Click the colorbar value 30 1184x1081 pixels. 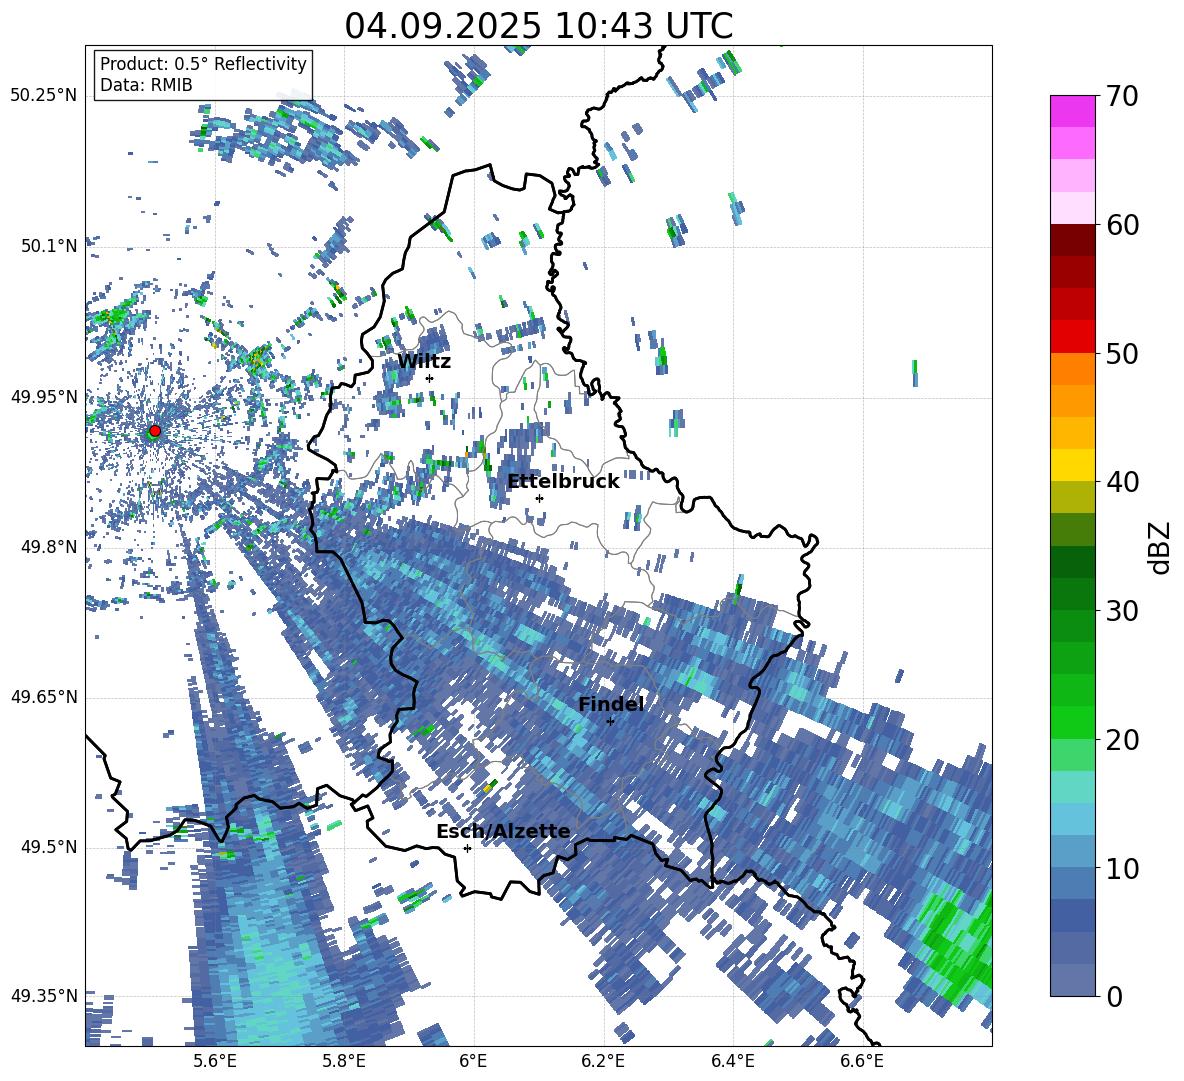point(1122,611)
